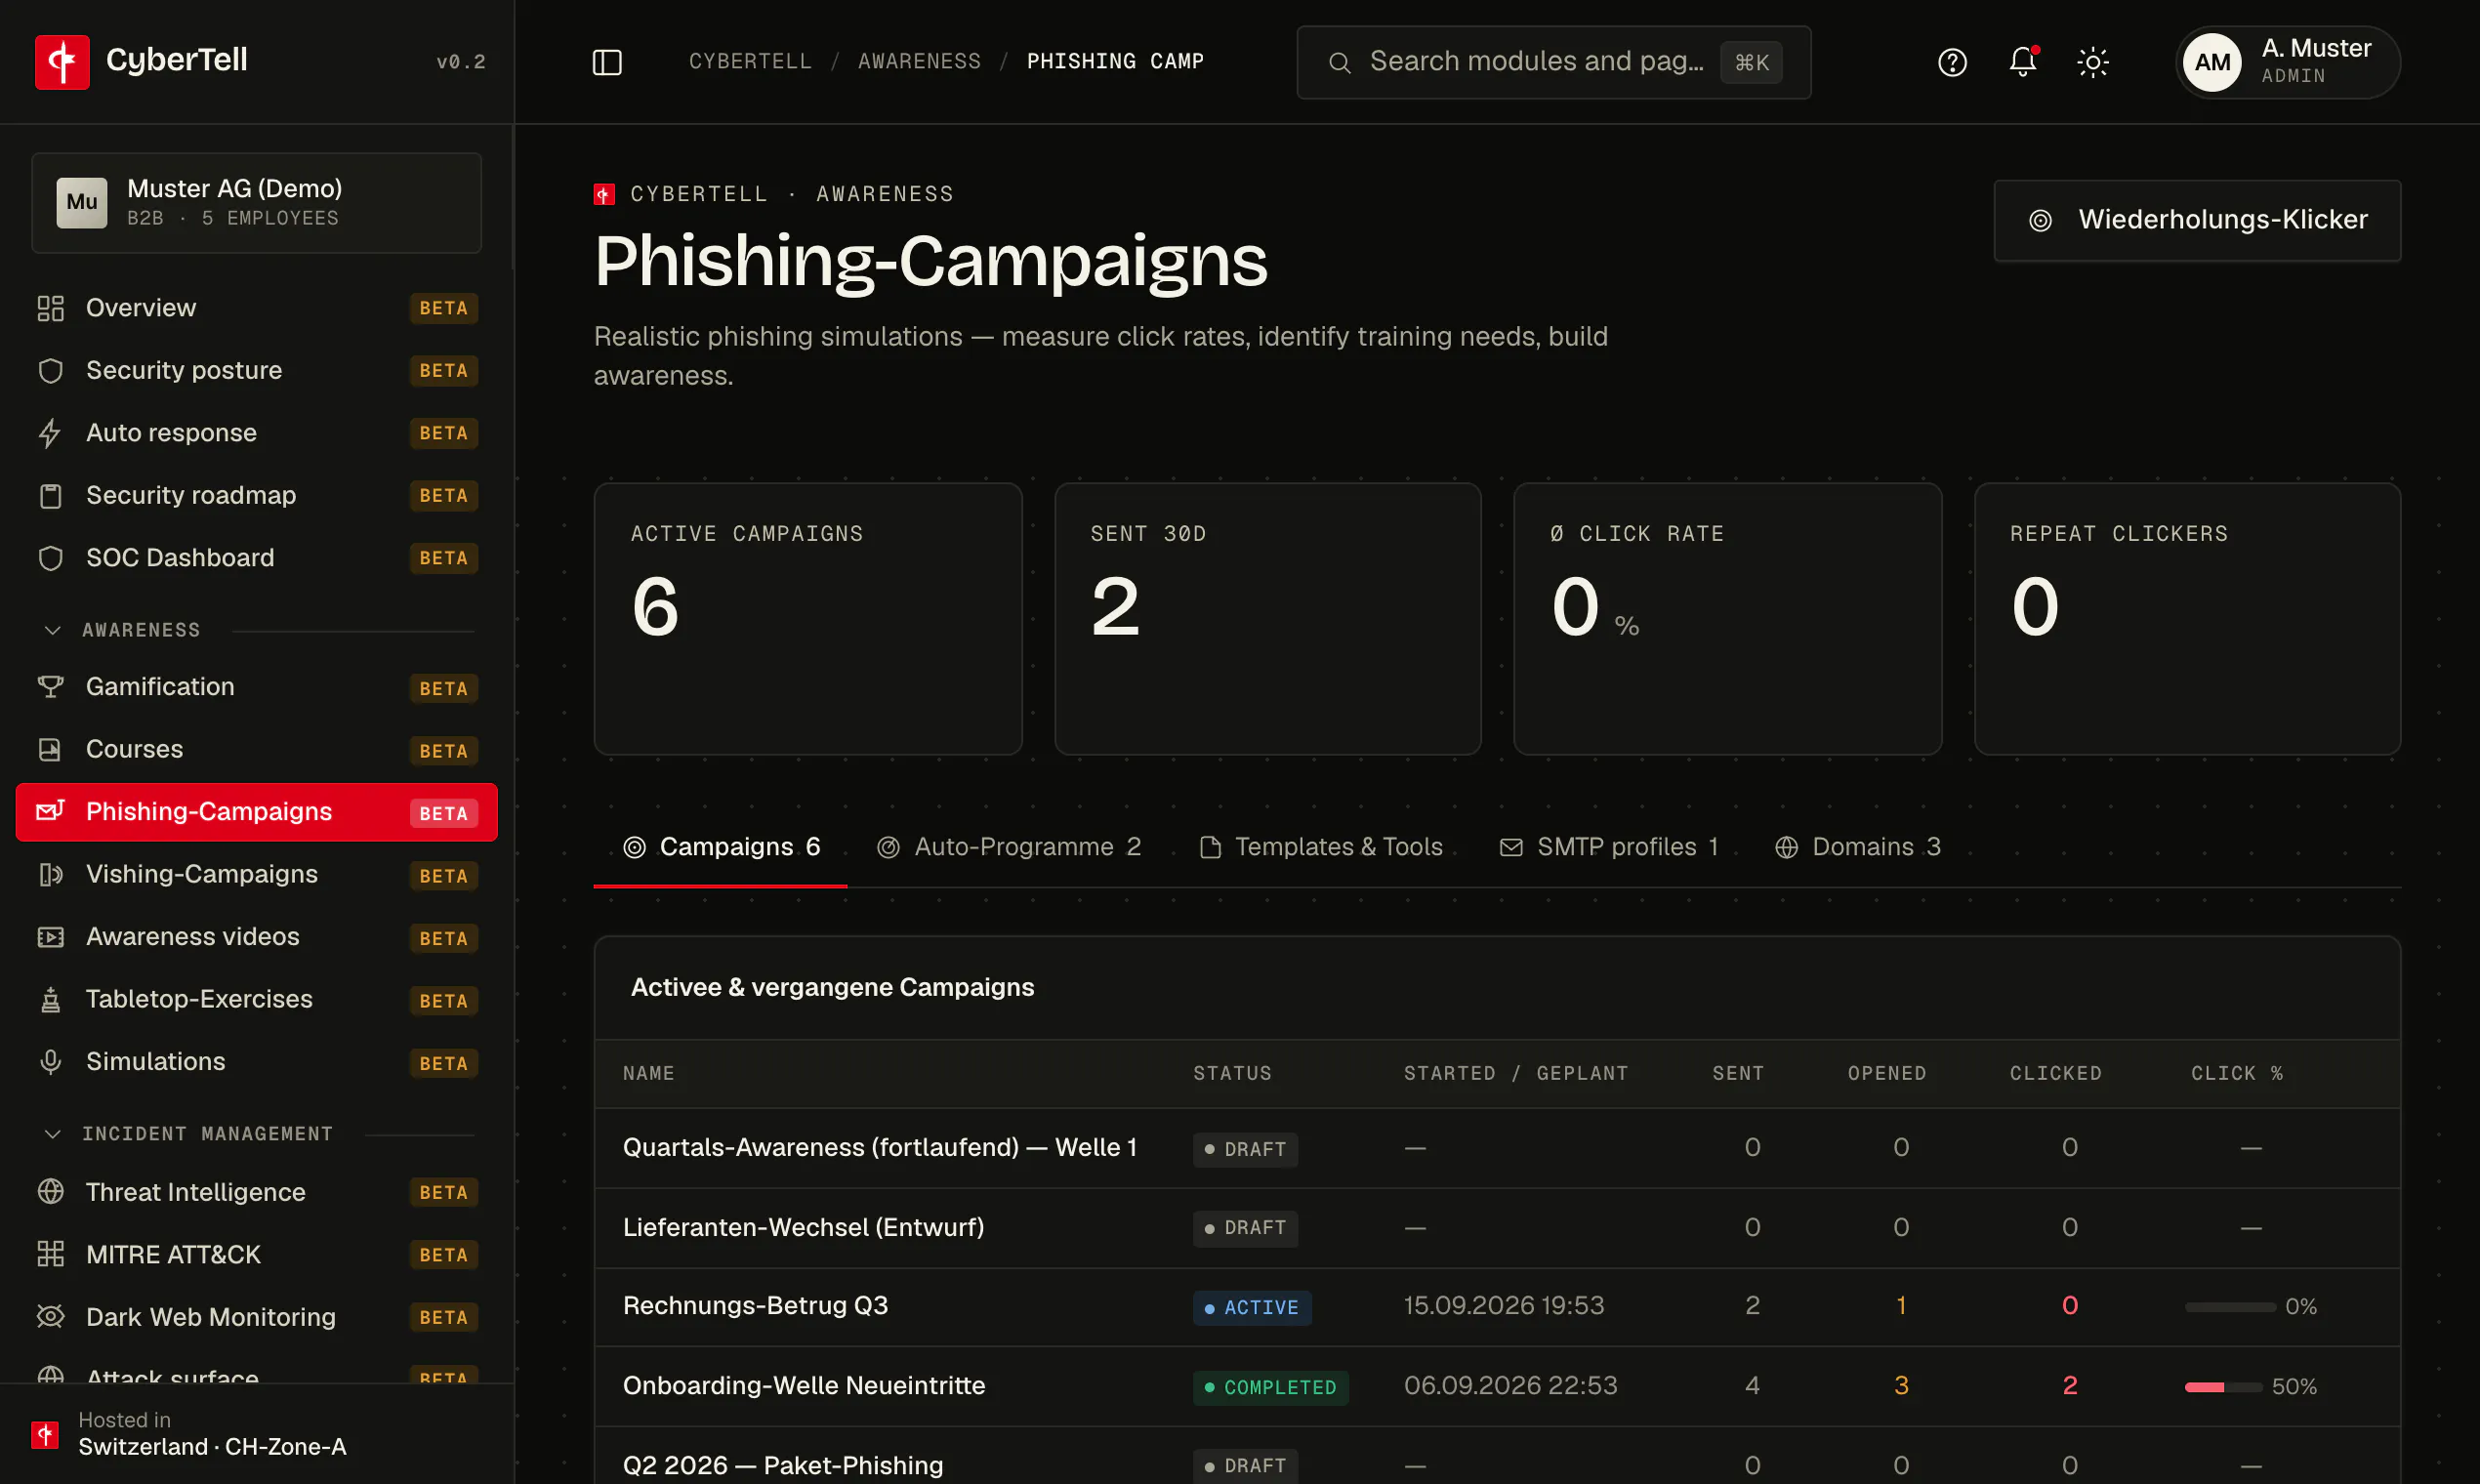This screenshot has width=2480, height=1484.
Task: Open campaign Rechnungs-Betrug Q3
Action: pos(755,1306)
